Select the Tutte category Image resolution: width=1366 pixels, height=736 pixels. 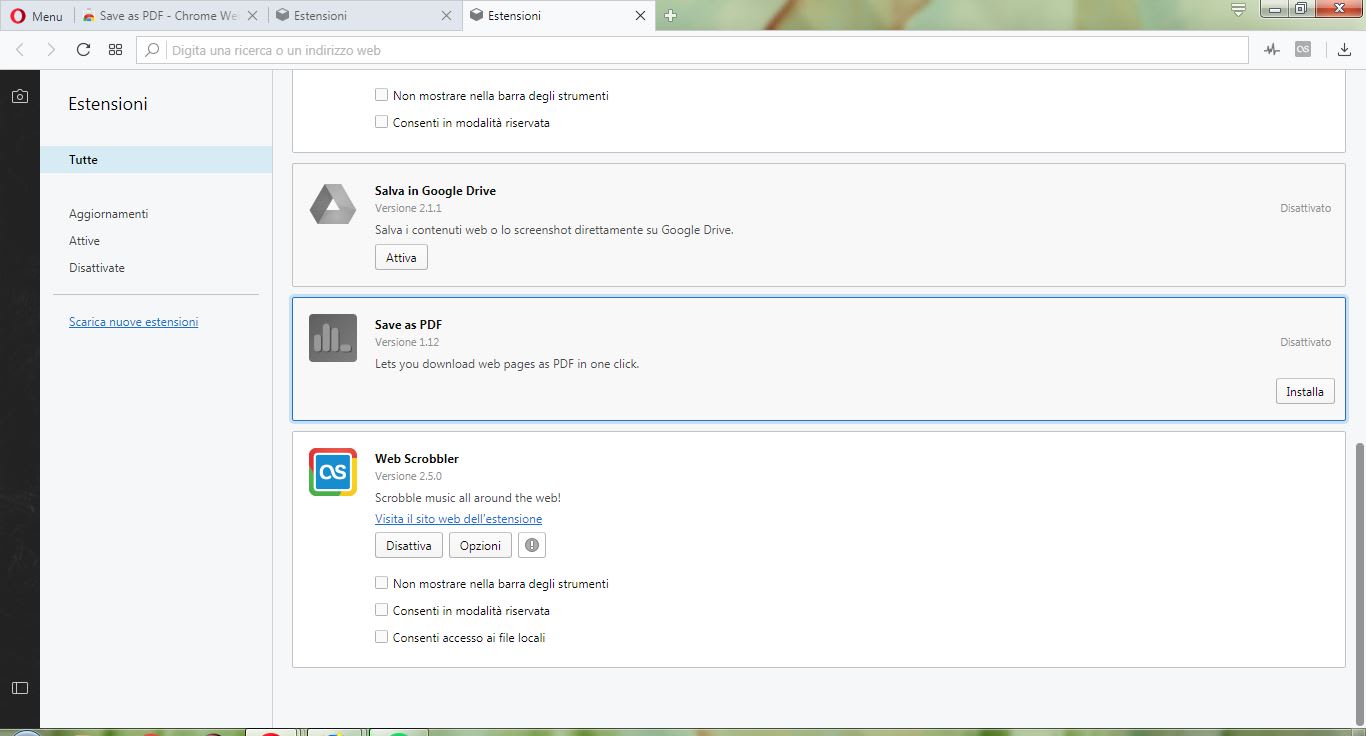156,160
